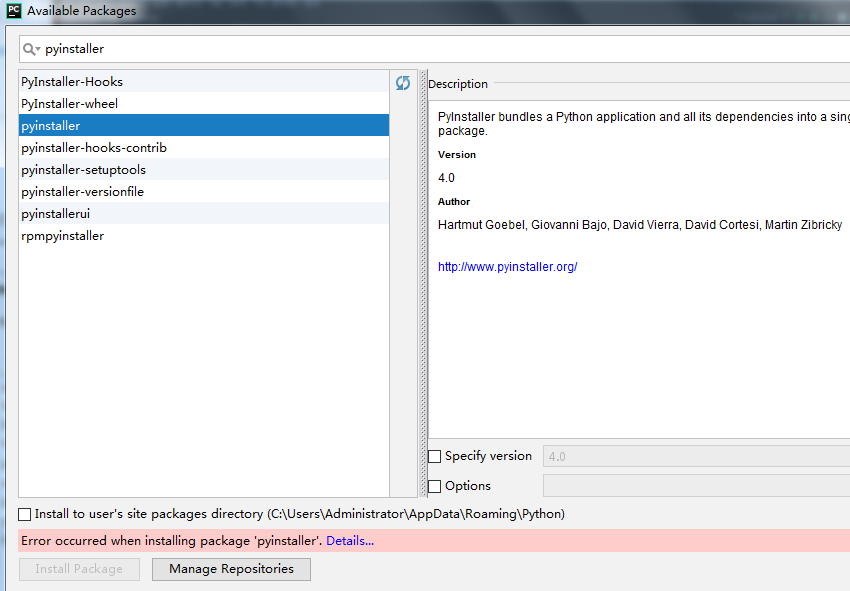This screenshot has height=591, width=850.
Task: Select rpmpyinstaller package
Action: tap(204, 236)
